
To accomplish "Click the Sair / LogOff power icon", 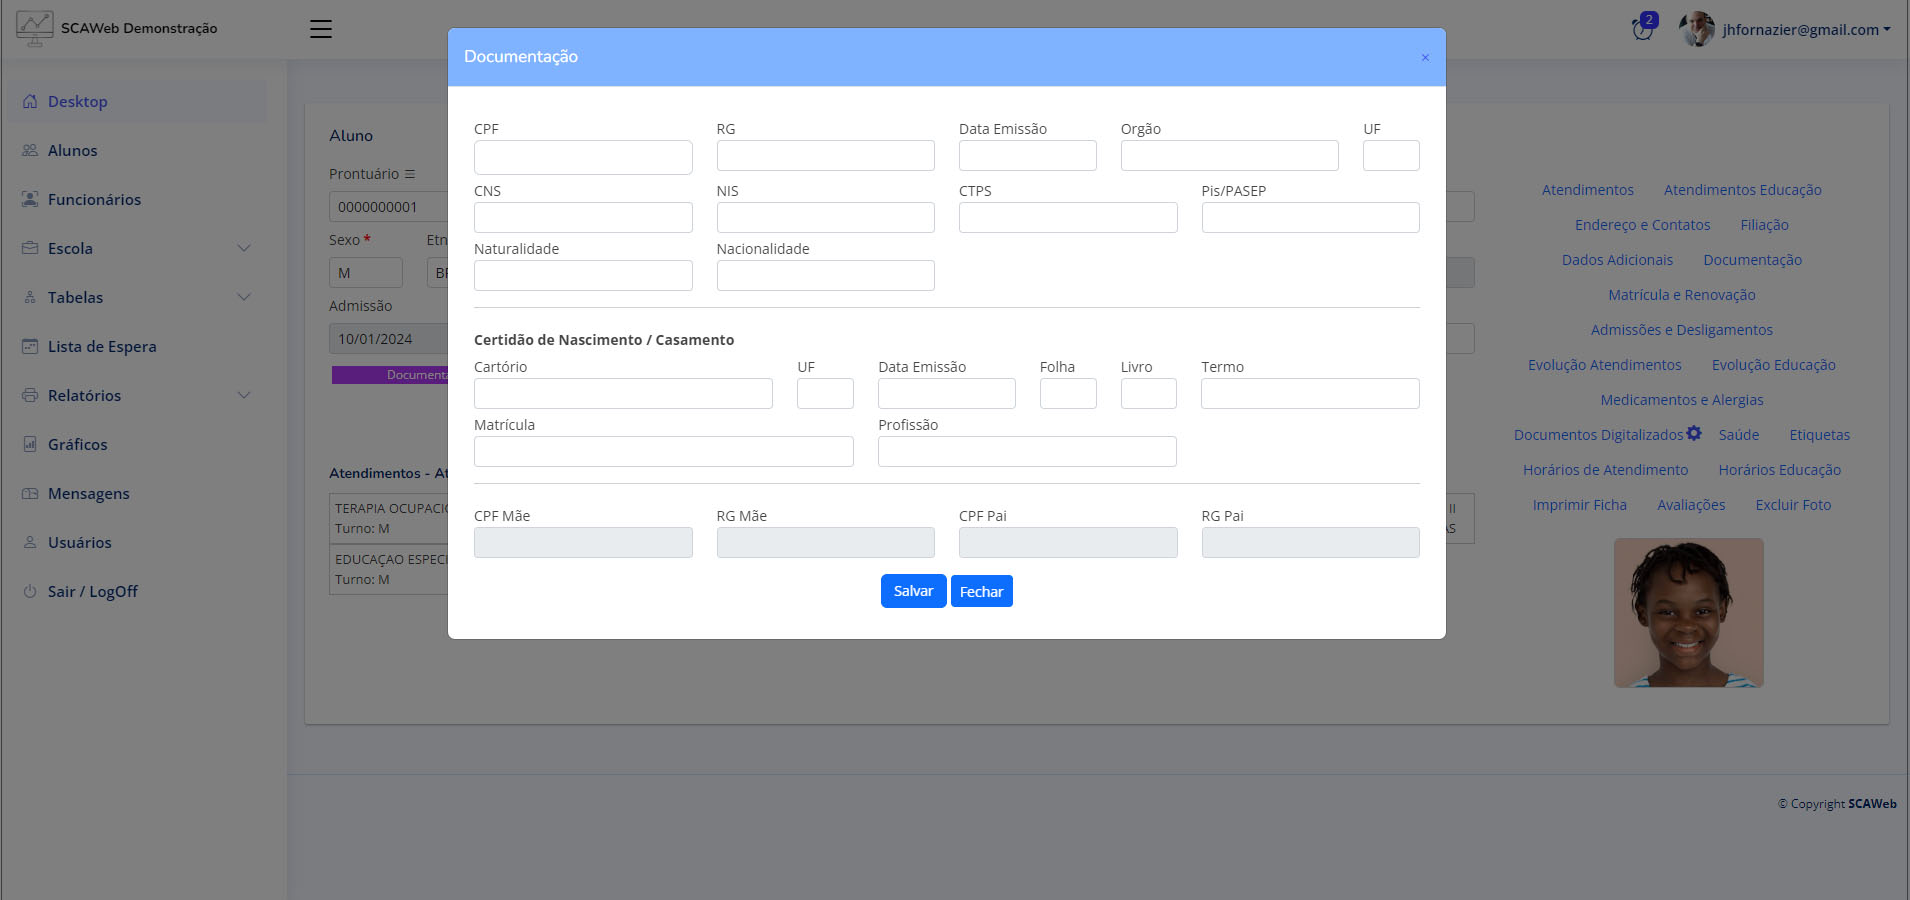I will coord(30,592).
